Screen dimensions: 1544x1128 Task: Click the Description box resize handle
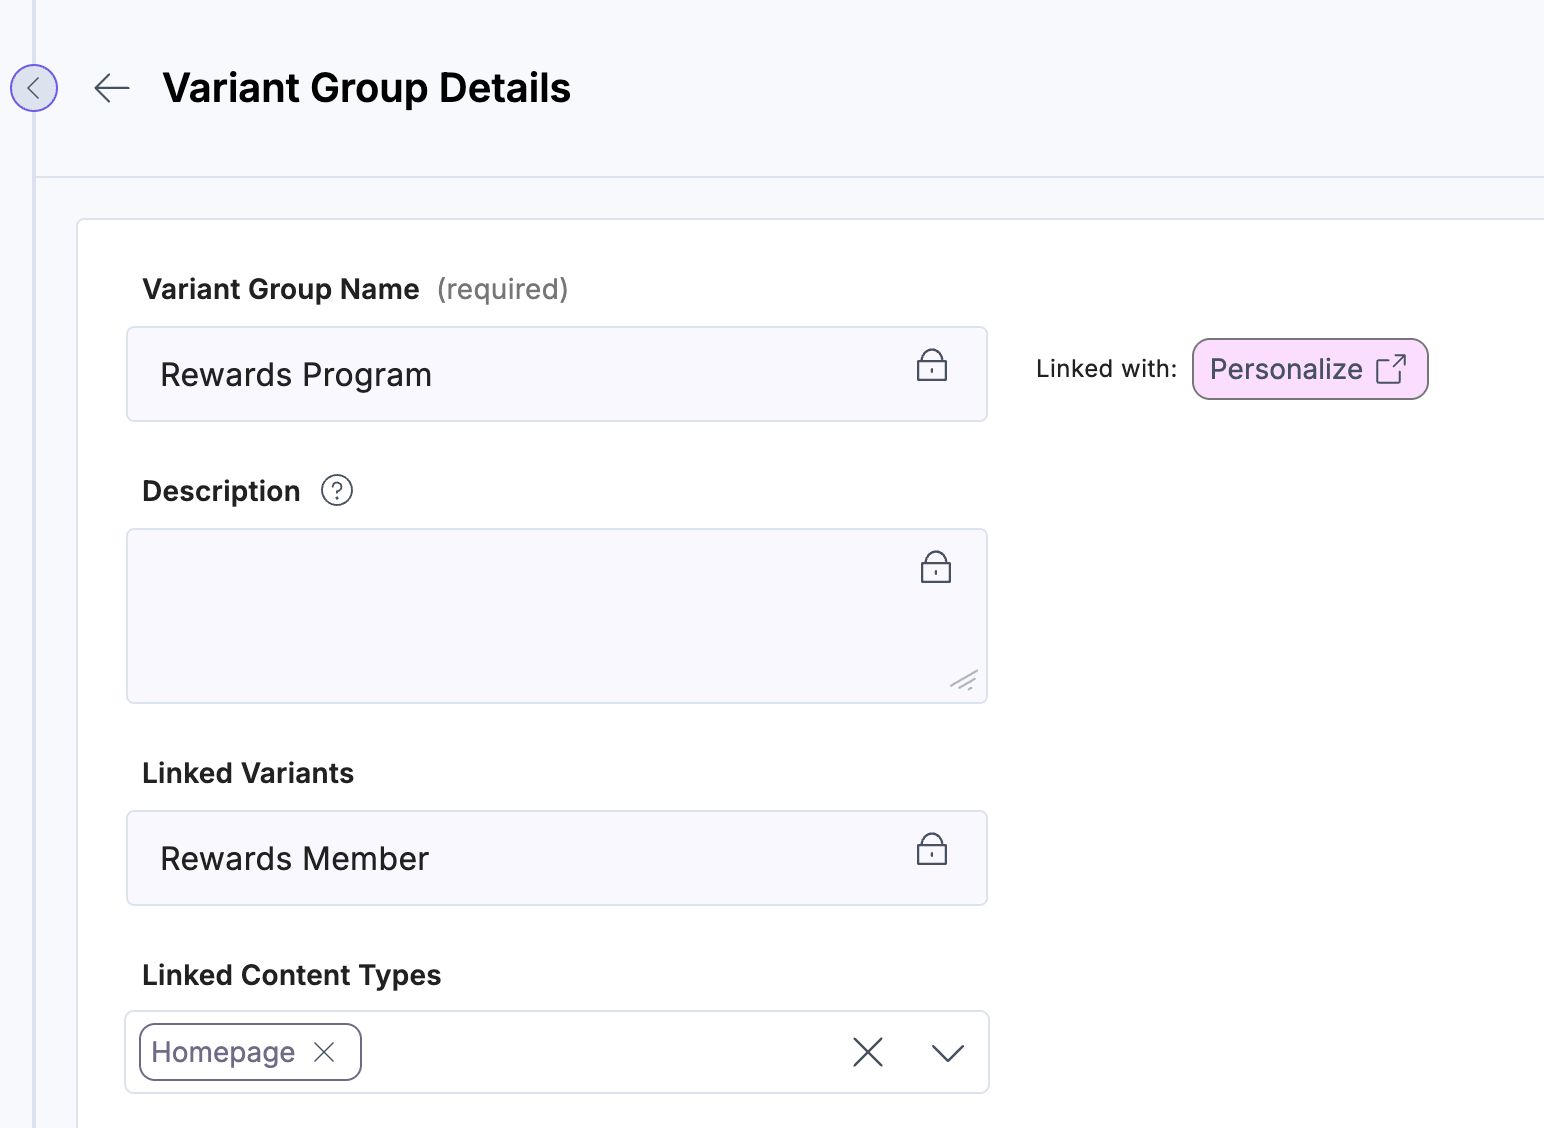coord(964,681)
